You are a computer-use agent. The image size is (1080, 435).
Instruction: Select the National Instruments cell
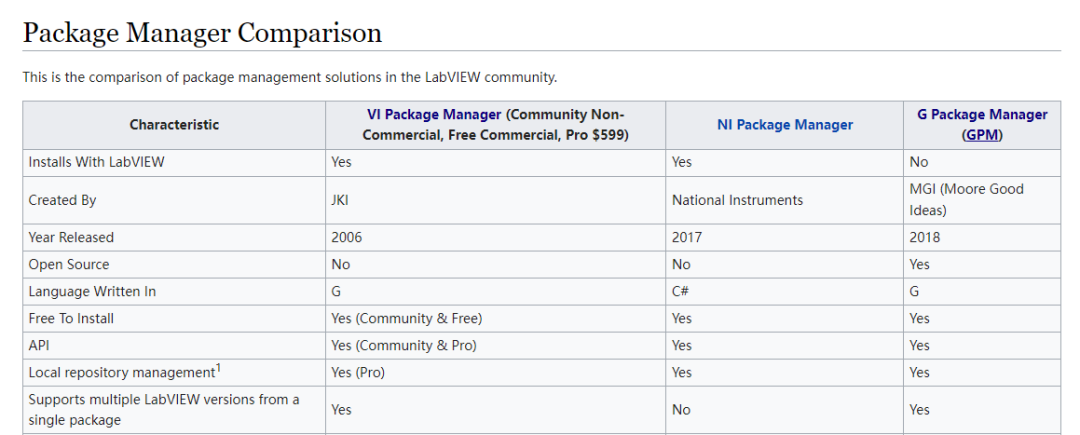point(785,200)
